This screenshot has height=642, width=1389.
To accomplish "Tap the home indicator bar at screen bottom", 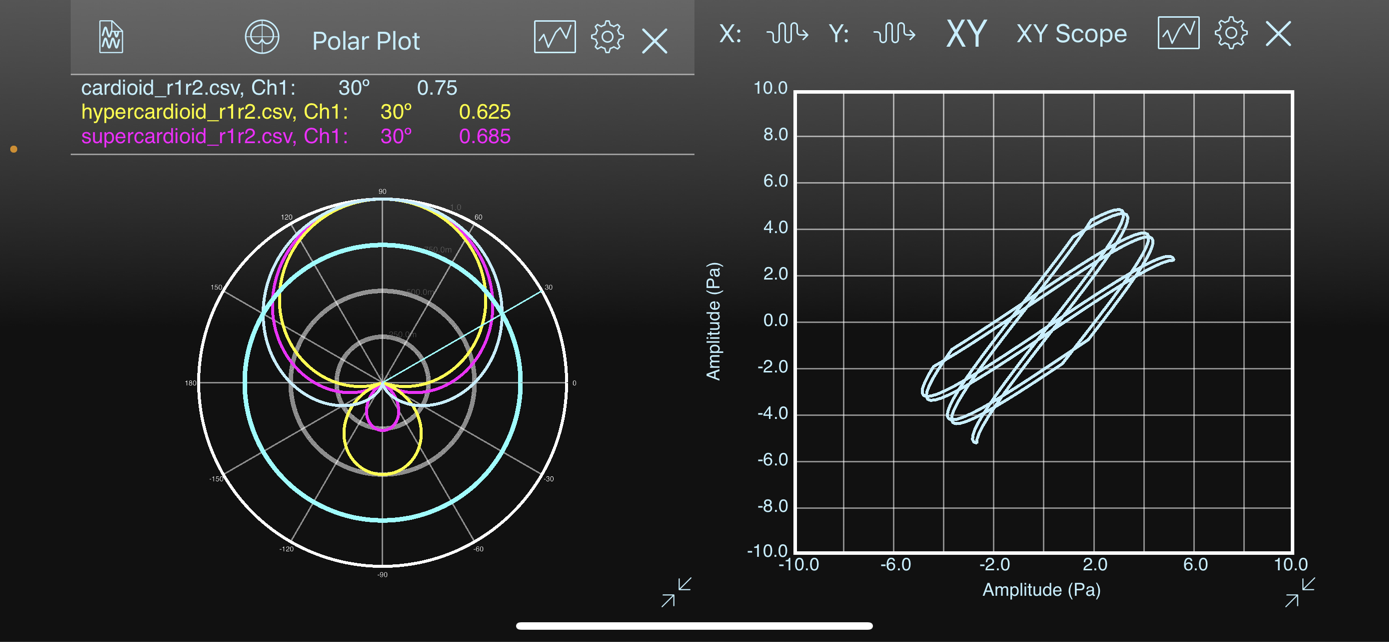I will 694,625.
